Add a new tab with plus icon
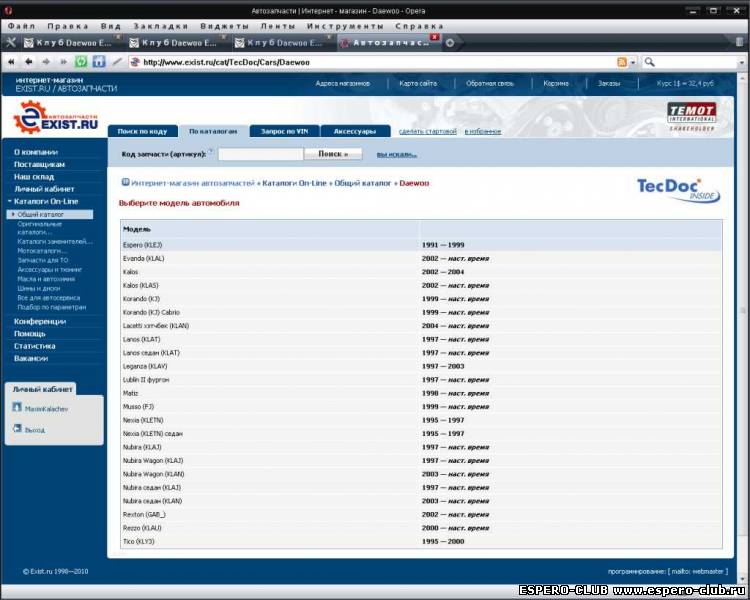Screen dimensions: 750x600 click(450, 43)
